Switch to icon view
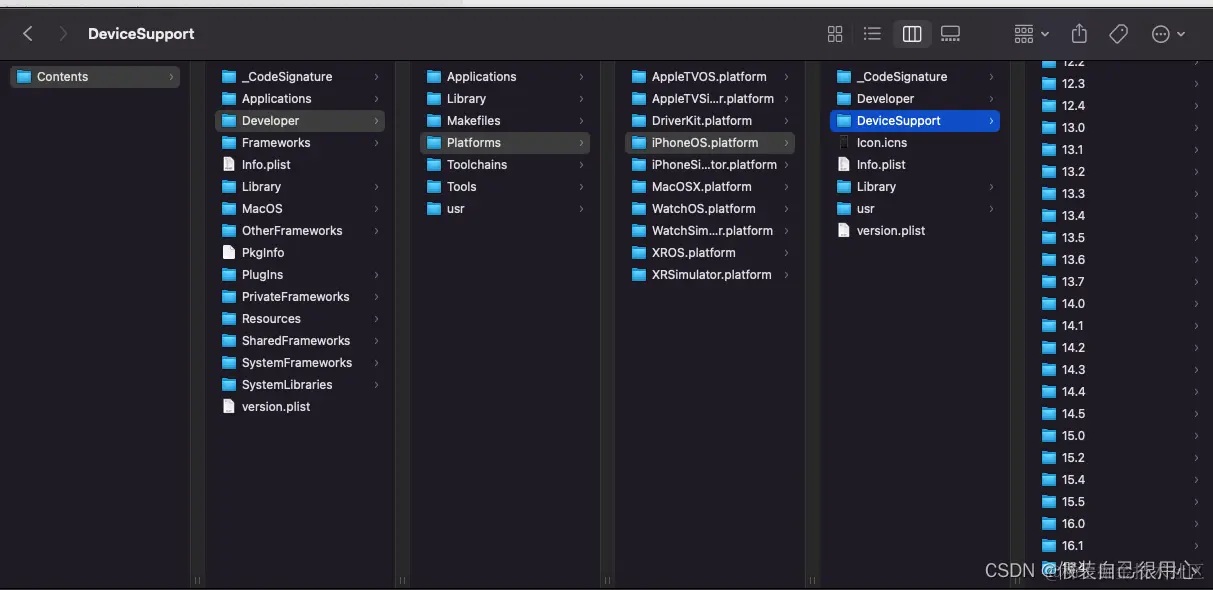The height and width of the screenshot is (590, 1213). 835,34
